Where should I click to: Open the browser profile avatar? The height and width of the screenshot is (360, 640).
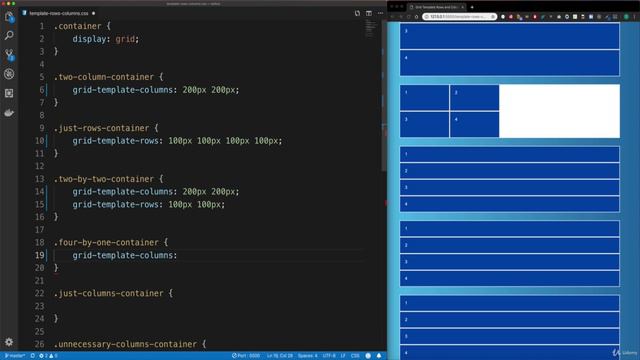(x=626, y=17)
